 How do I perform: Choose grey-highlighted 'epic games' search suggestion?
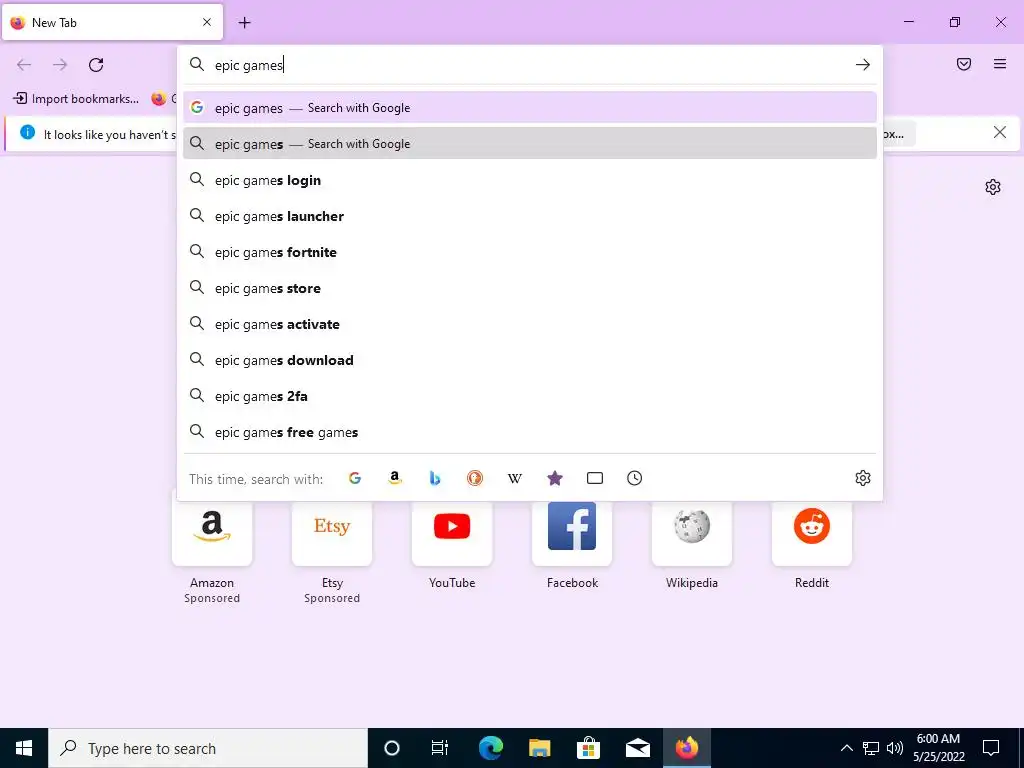530,144
